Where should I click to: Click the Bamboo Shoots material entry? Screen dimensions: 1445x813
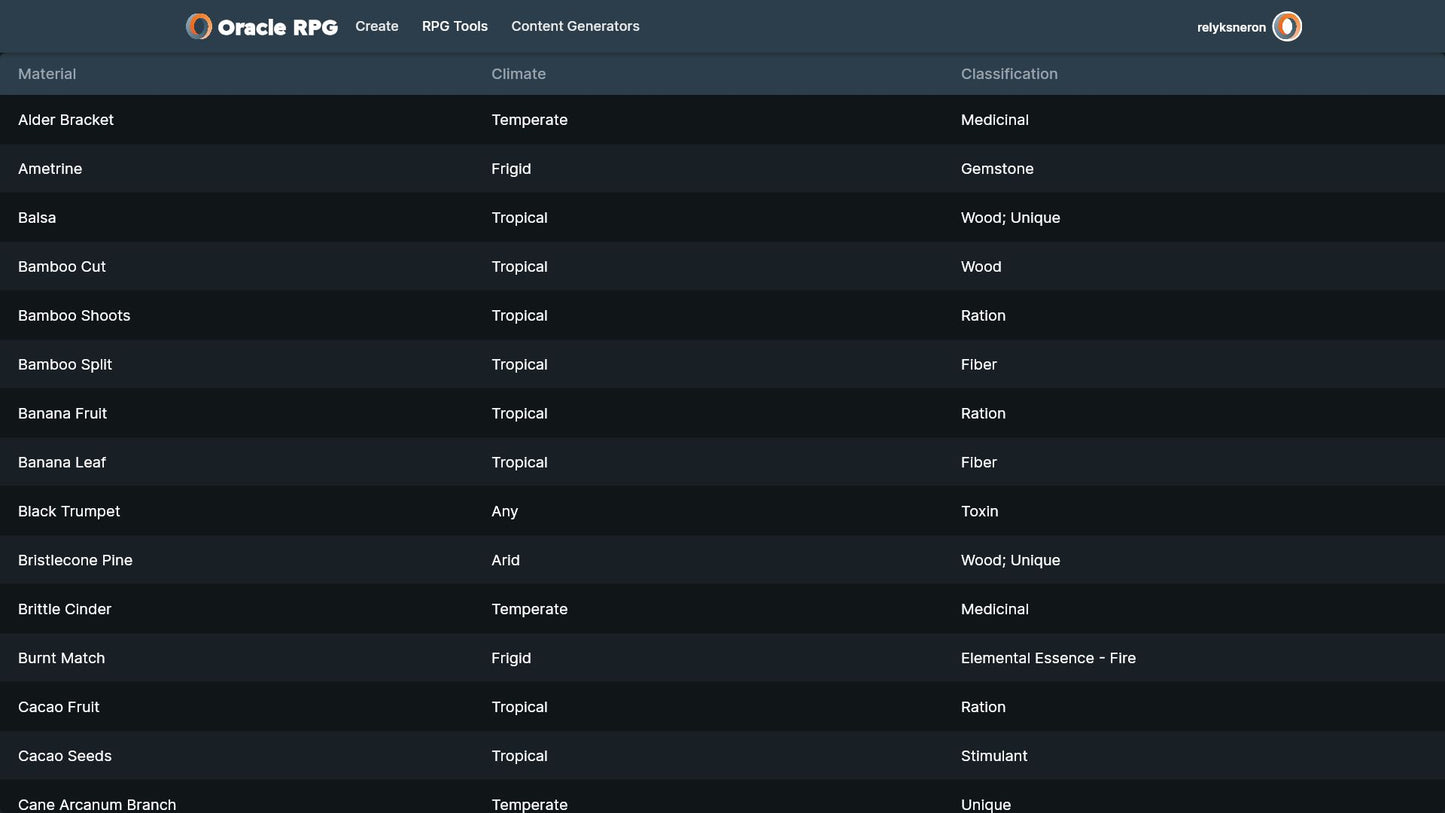coord(74,316)
